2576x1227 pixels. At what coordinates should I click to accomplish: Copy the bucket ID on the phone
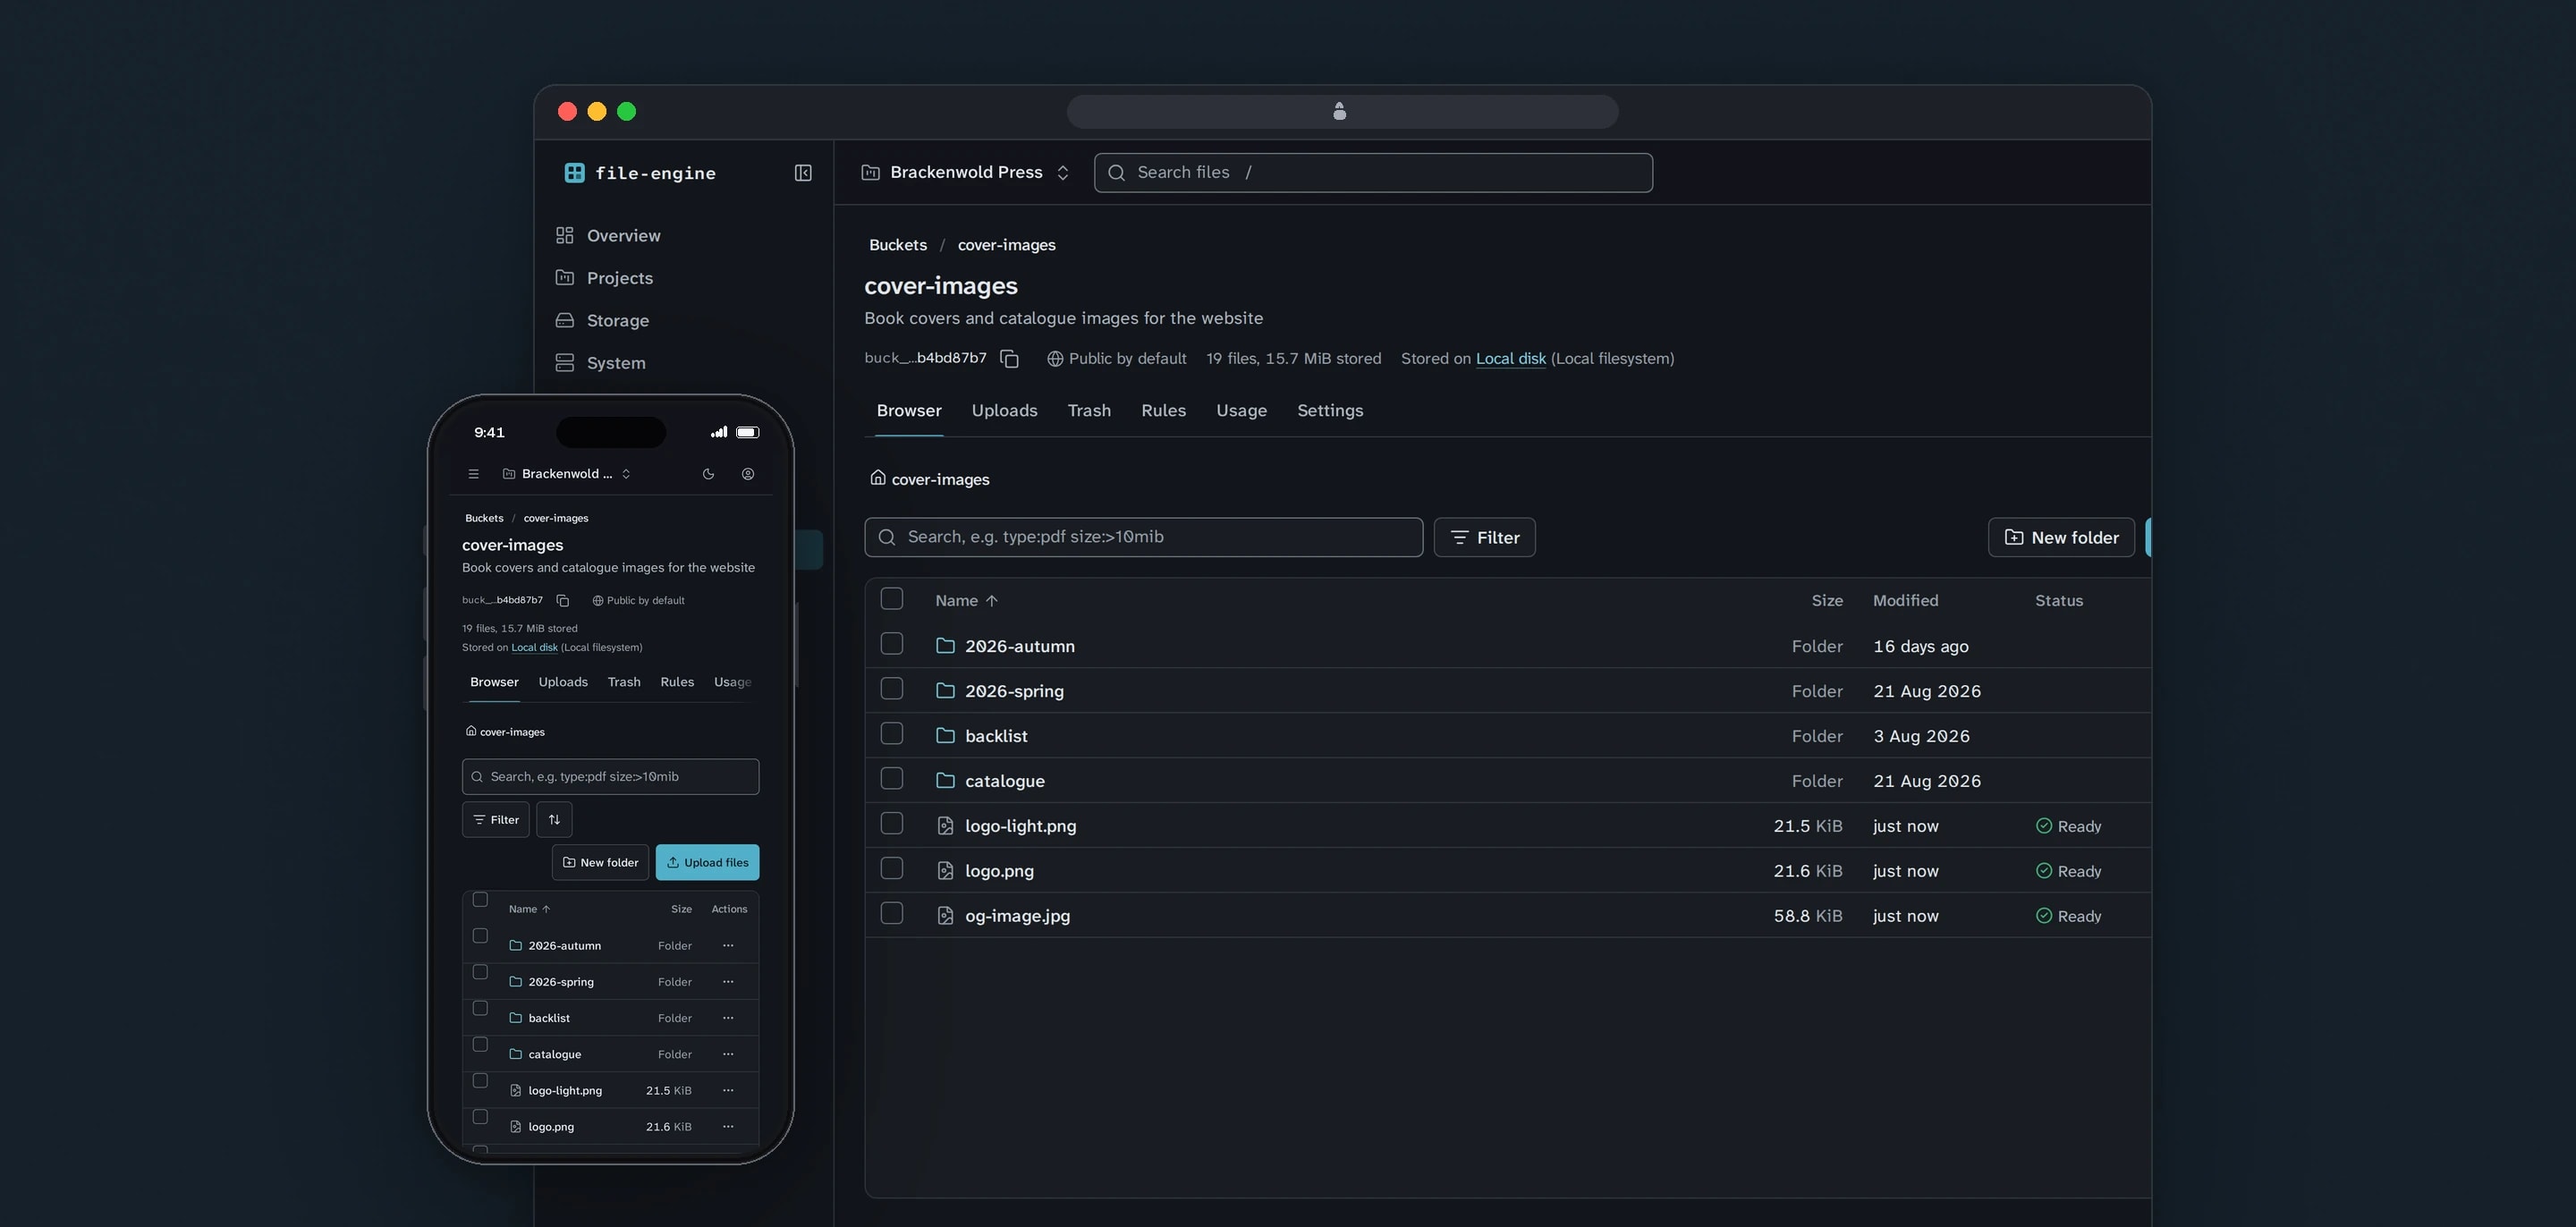tap(563, 600)
